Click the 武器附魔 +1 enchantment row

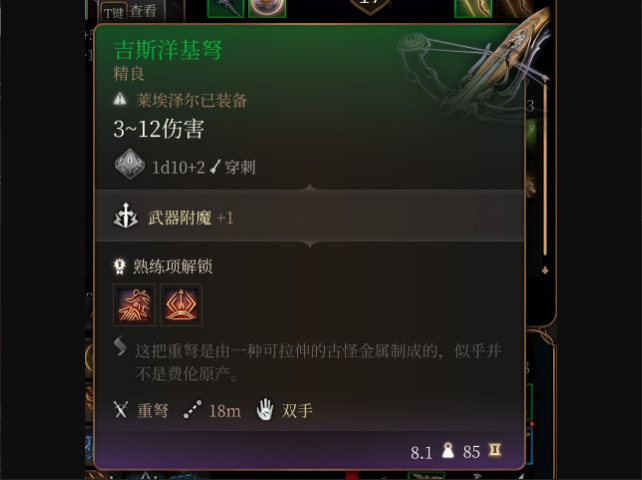(x=309, y=216)
